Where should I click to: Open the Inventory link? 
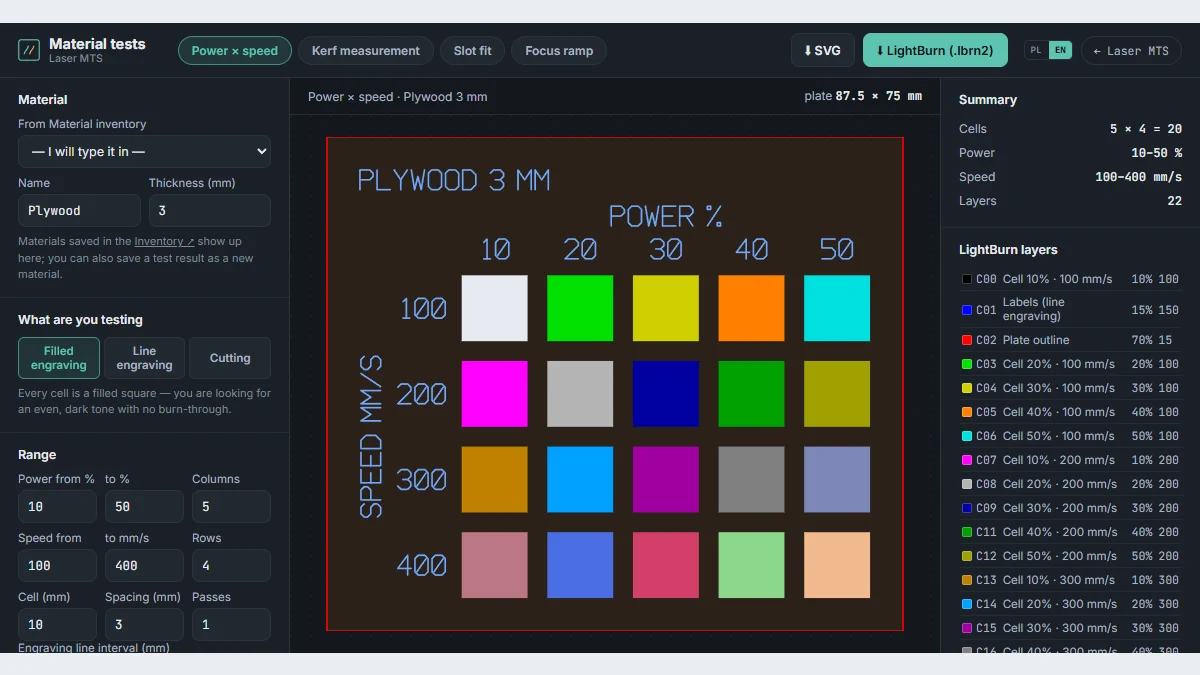(164, 241)
